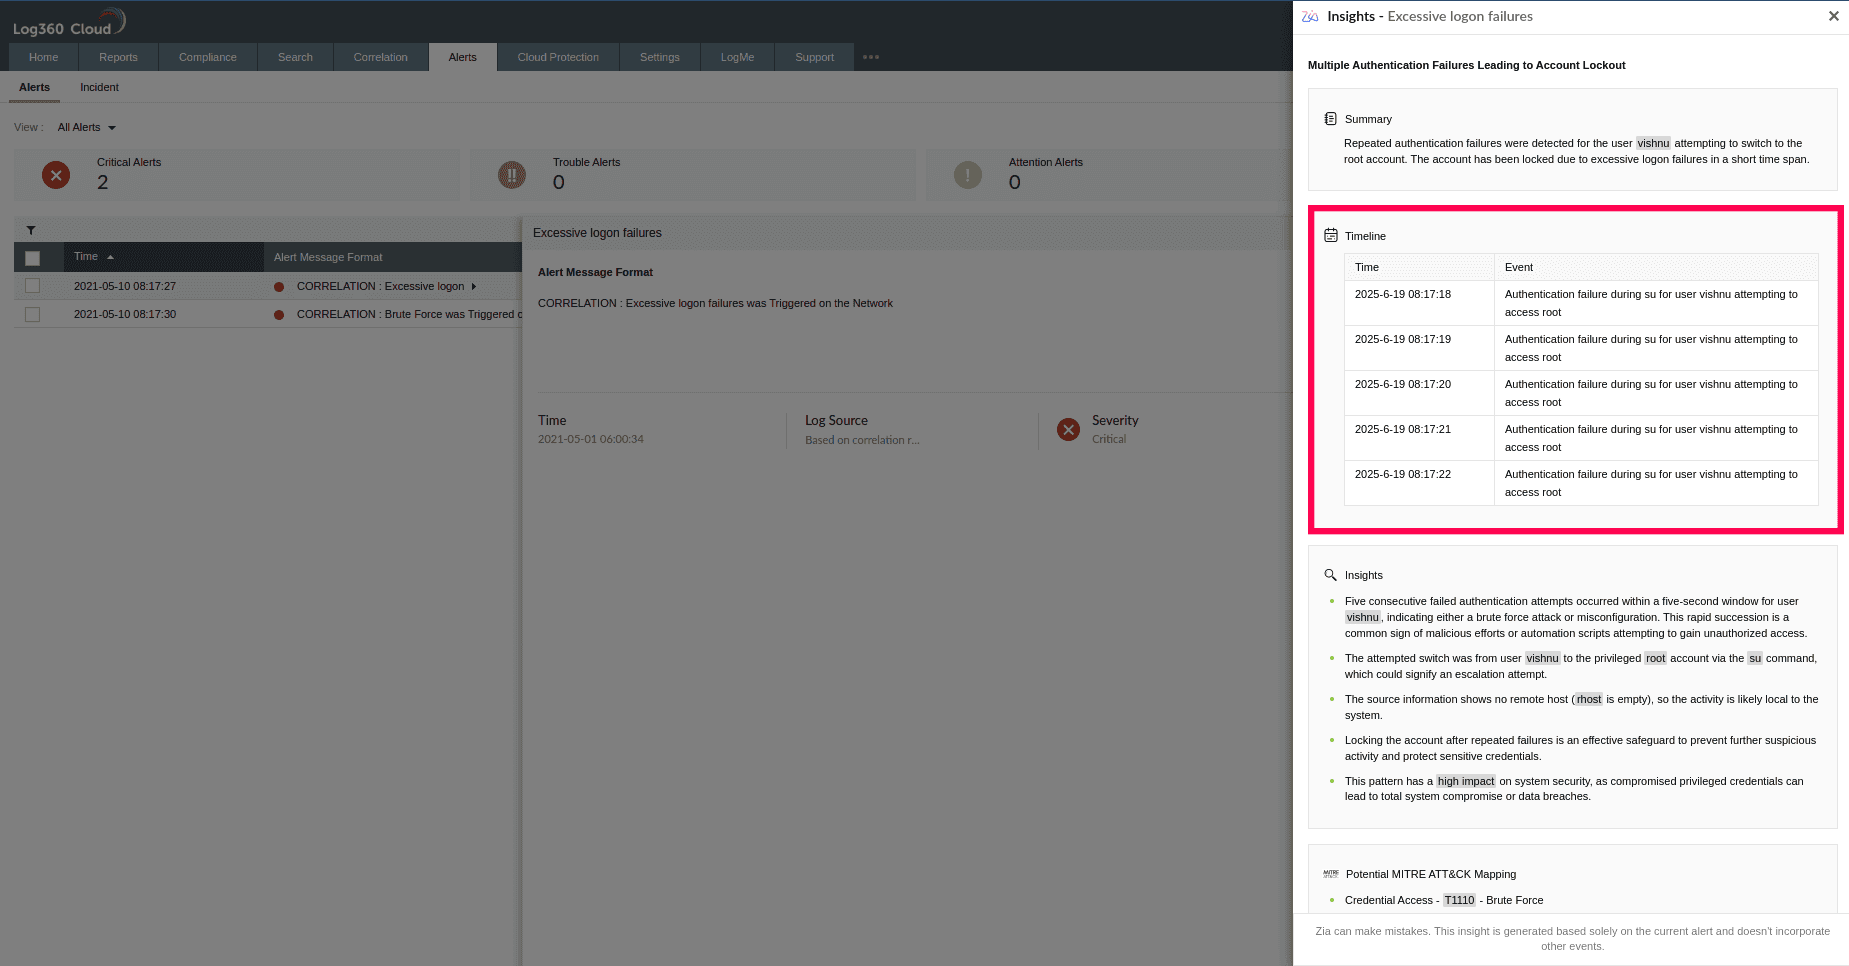Check the Excessive logon alert row checkbox
This screenshot has width=1849, height=966.
click(x=32, y=285)
